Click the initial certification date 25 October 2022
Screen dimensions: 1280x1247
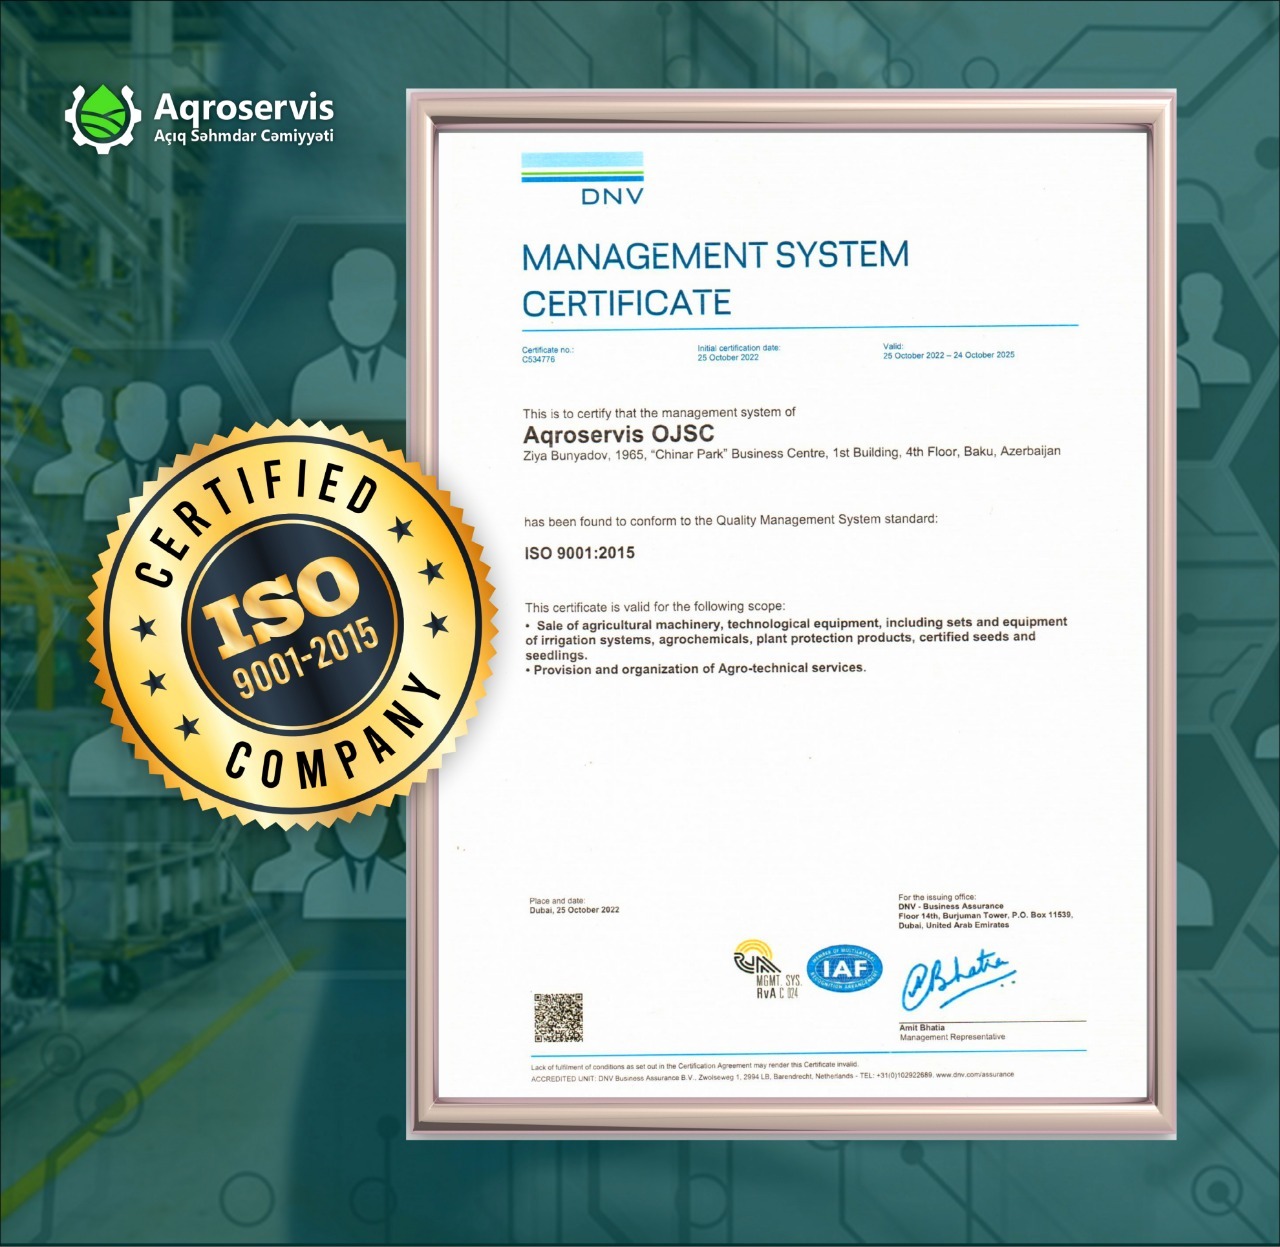[728, 357]
